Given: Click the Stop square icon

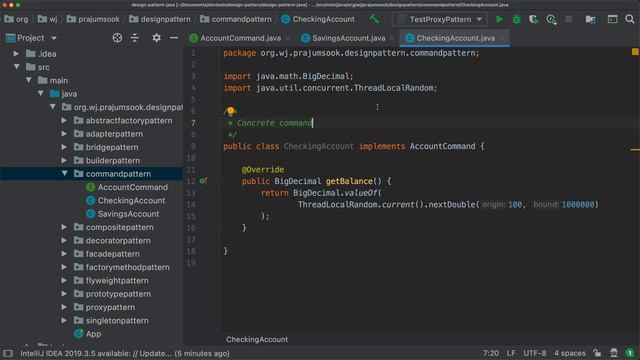Looking at the screenshot, I should tap(569, 19).
